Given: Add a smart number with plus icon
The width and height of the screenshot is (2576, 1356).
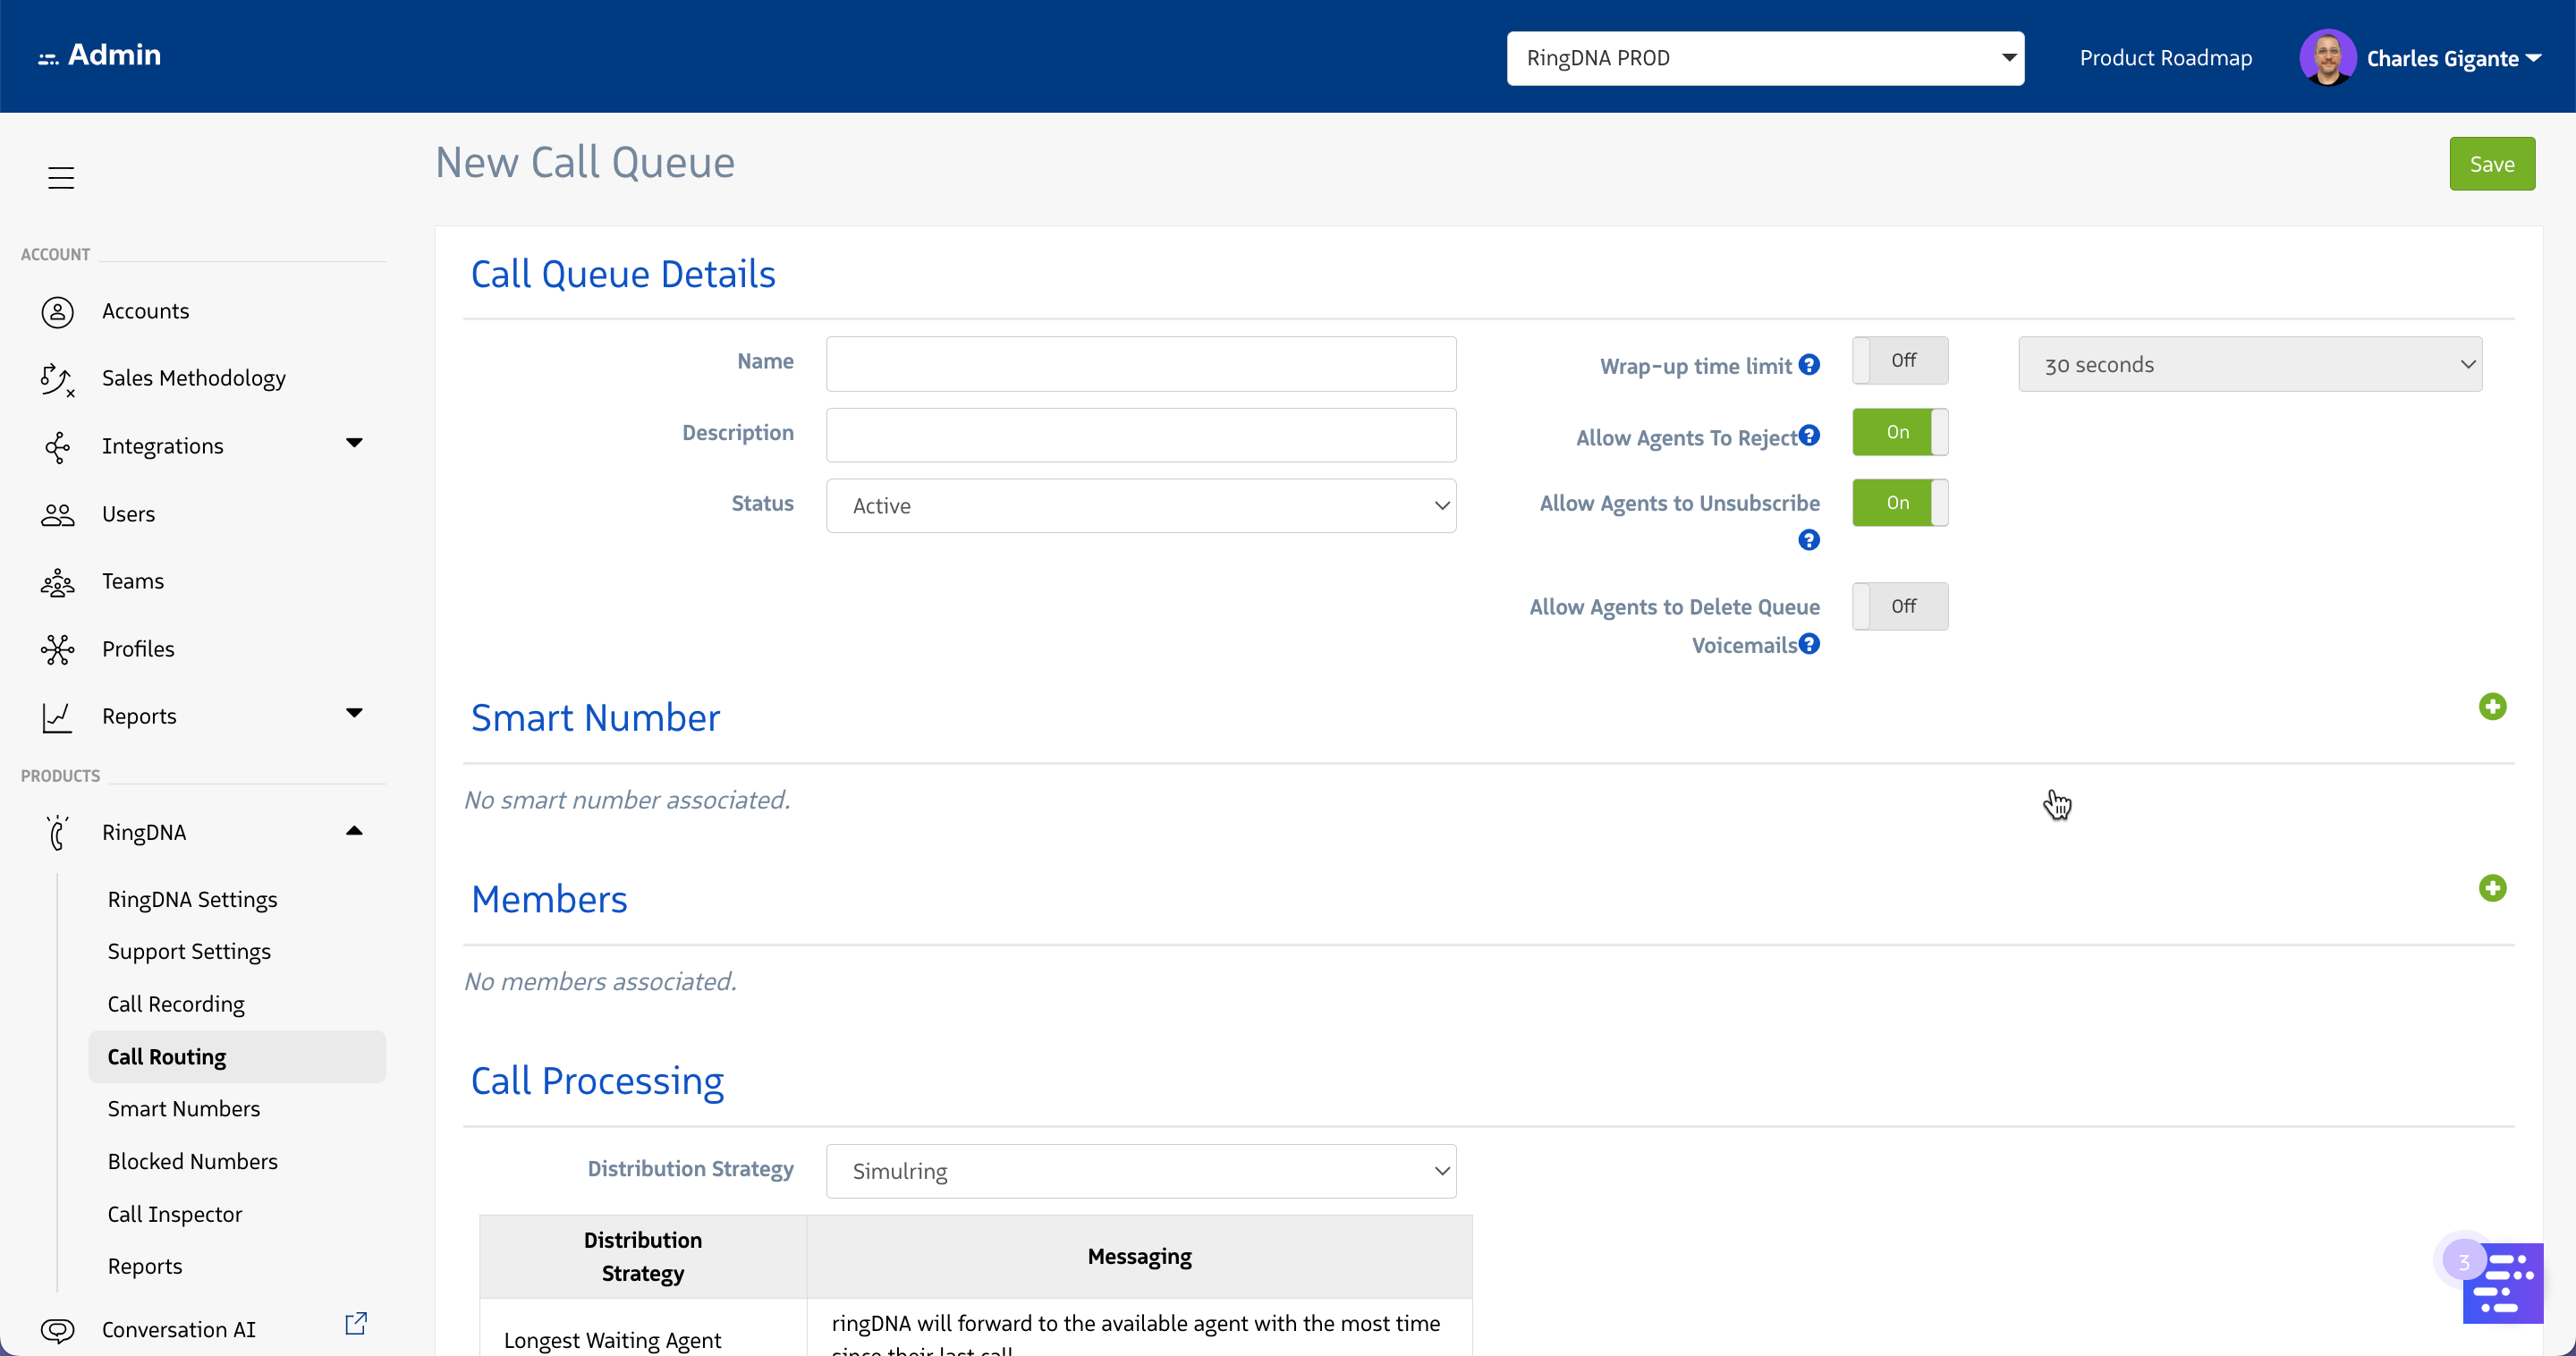Looking at the screenshot, I should click(x=2492, y=707).
